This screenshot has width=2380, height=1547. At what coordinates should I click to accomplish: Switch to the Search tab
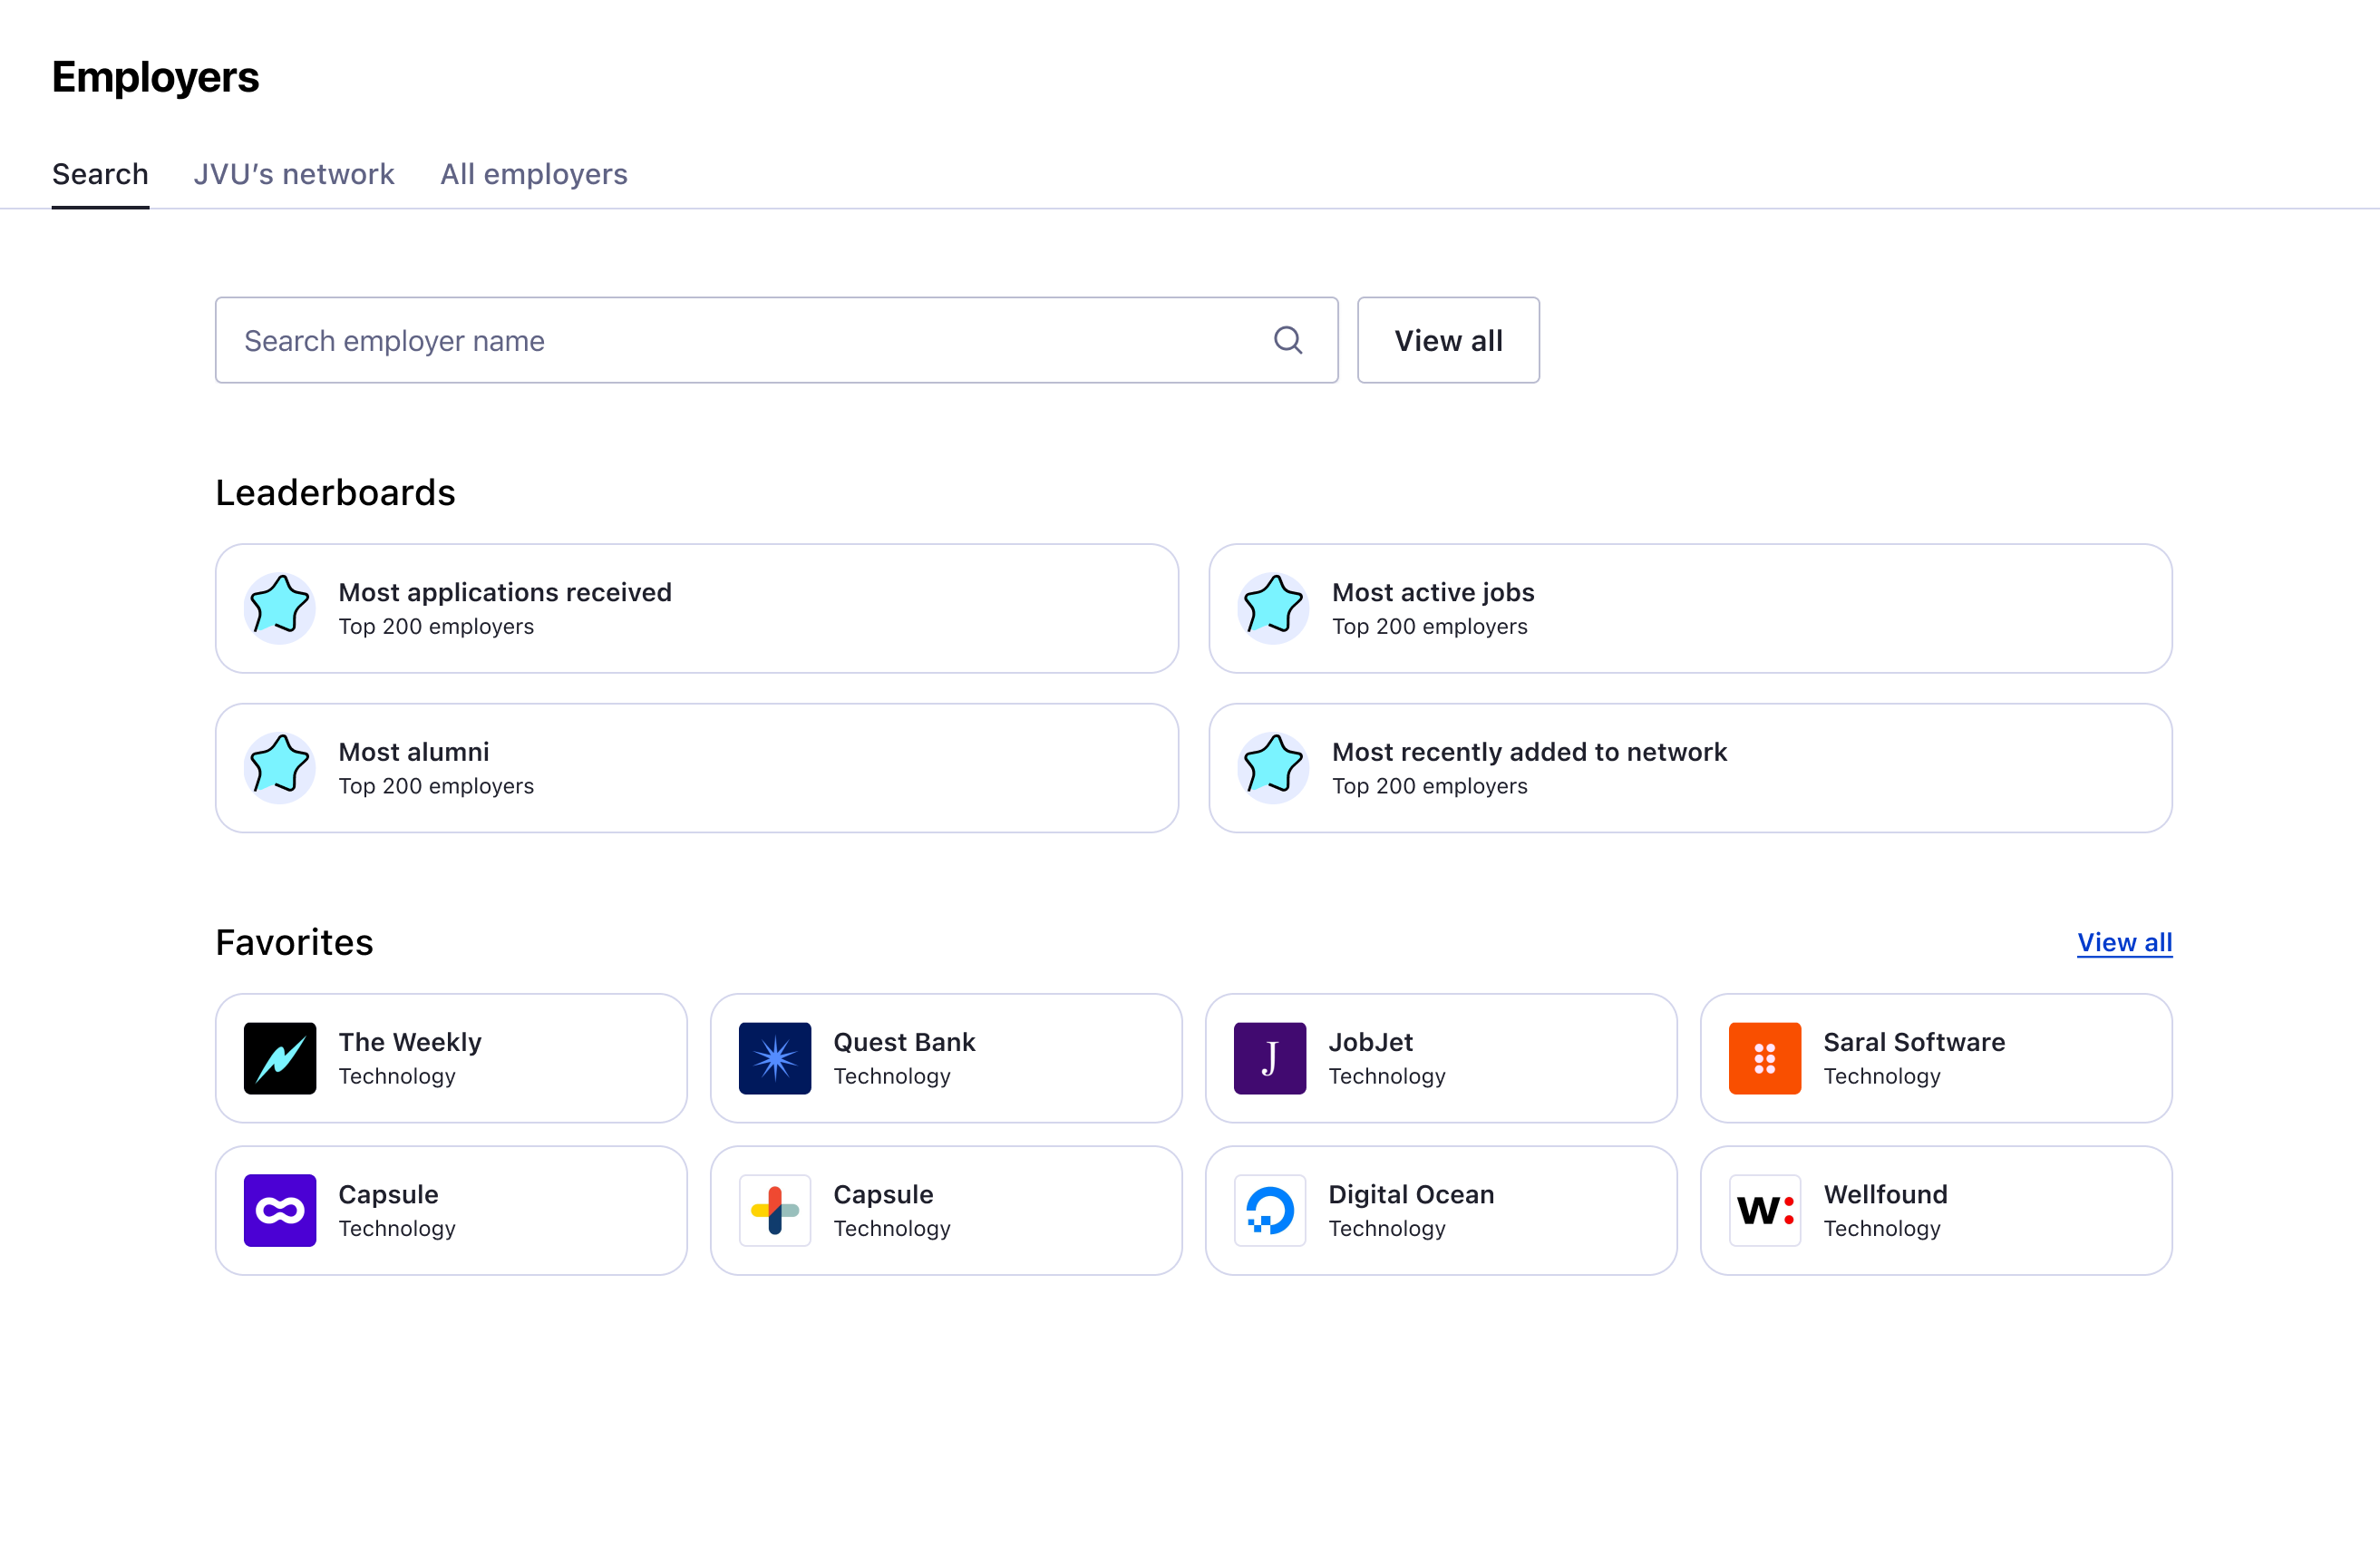coord(100,174)
